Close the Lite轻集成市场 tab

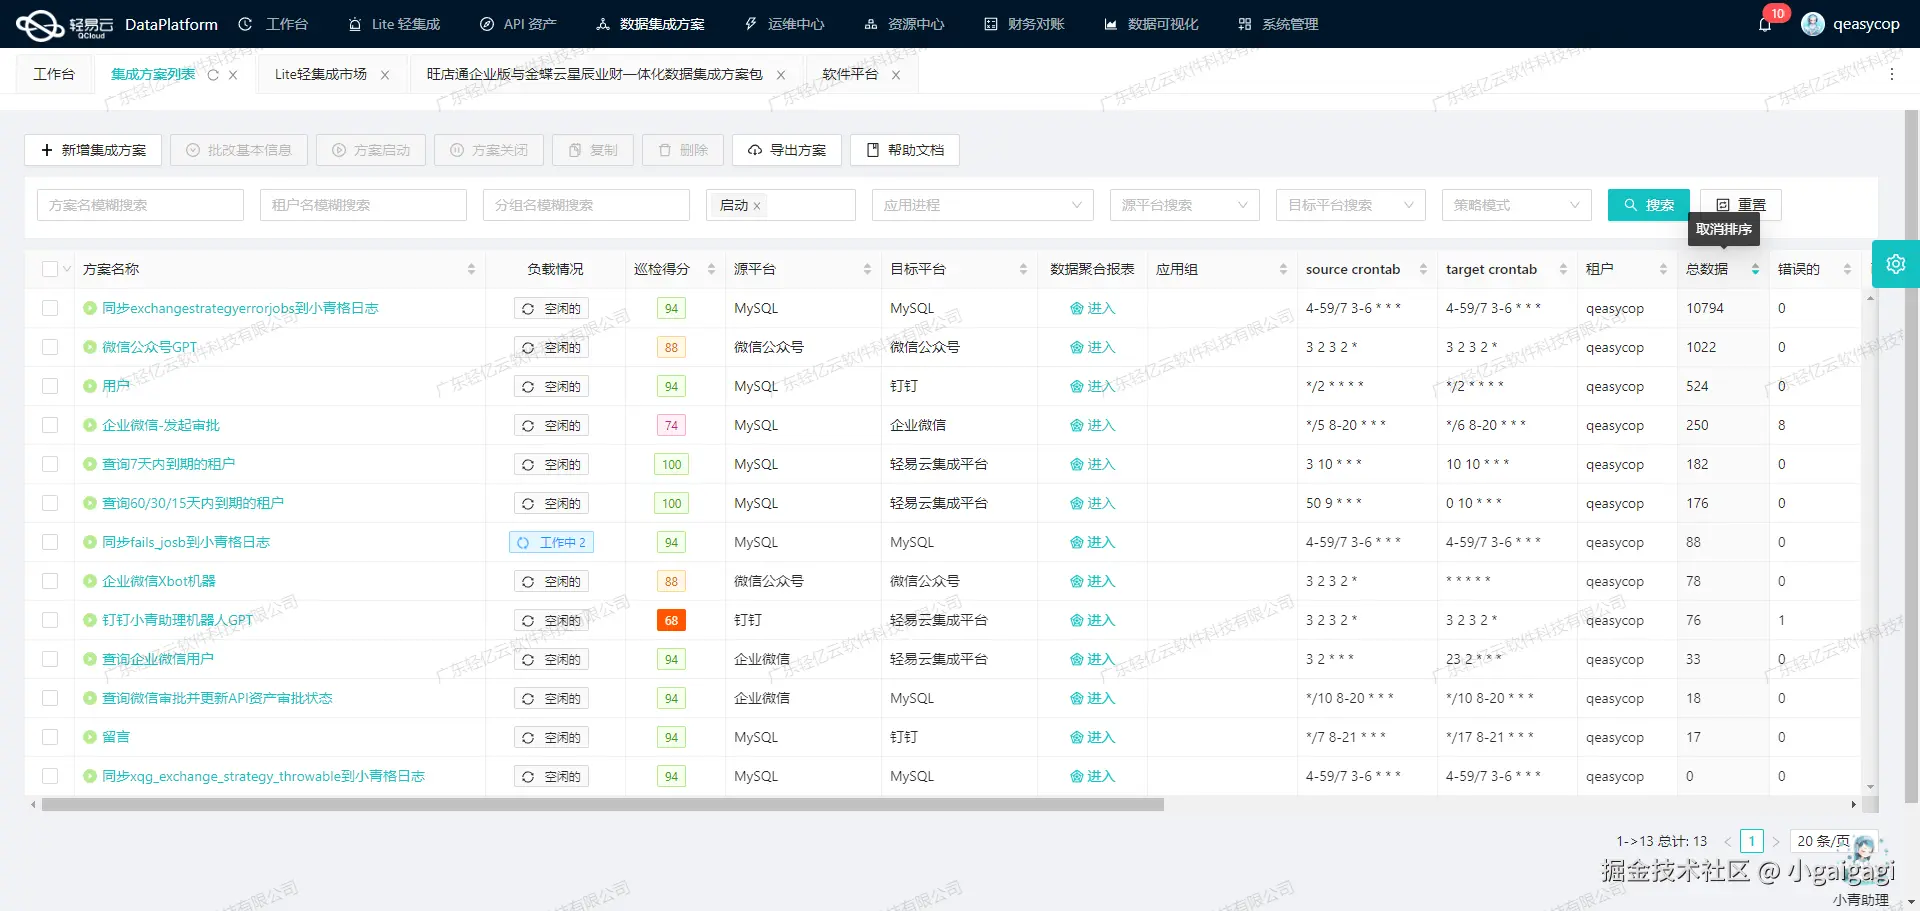tap(385, 75)
